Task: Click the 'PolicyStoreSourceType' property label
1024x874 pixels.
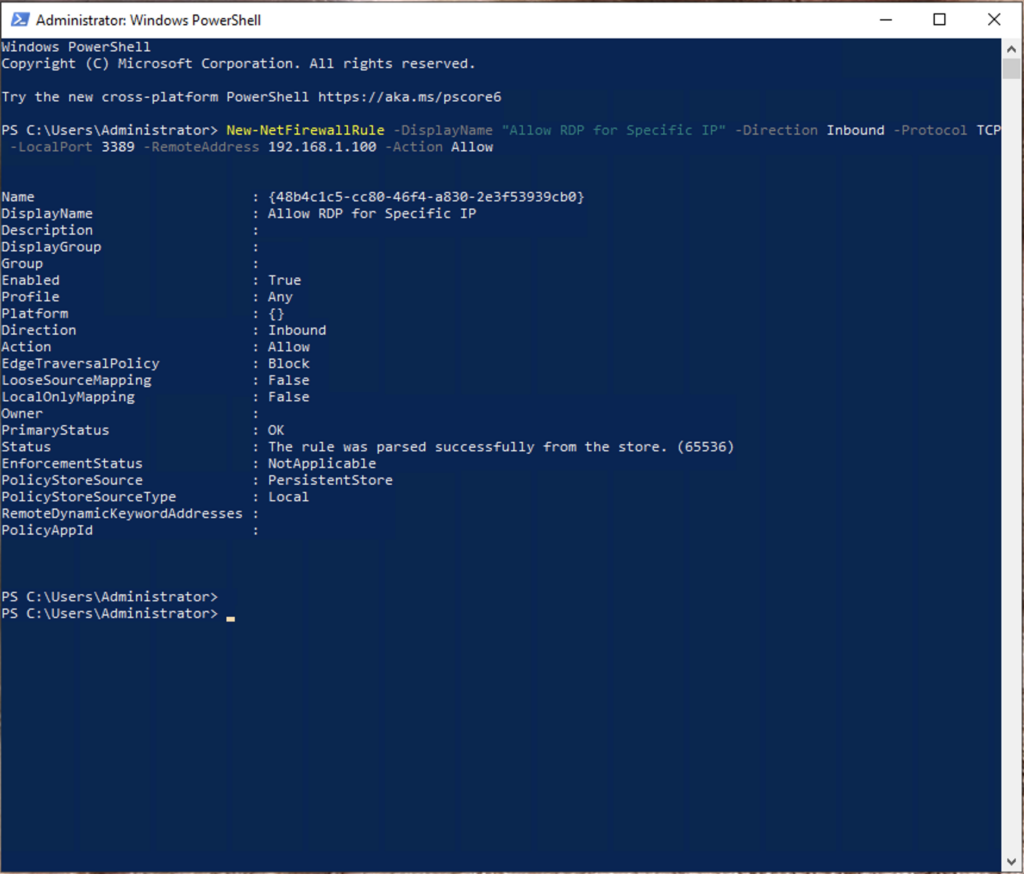Action: (x=89, y=496)
